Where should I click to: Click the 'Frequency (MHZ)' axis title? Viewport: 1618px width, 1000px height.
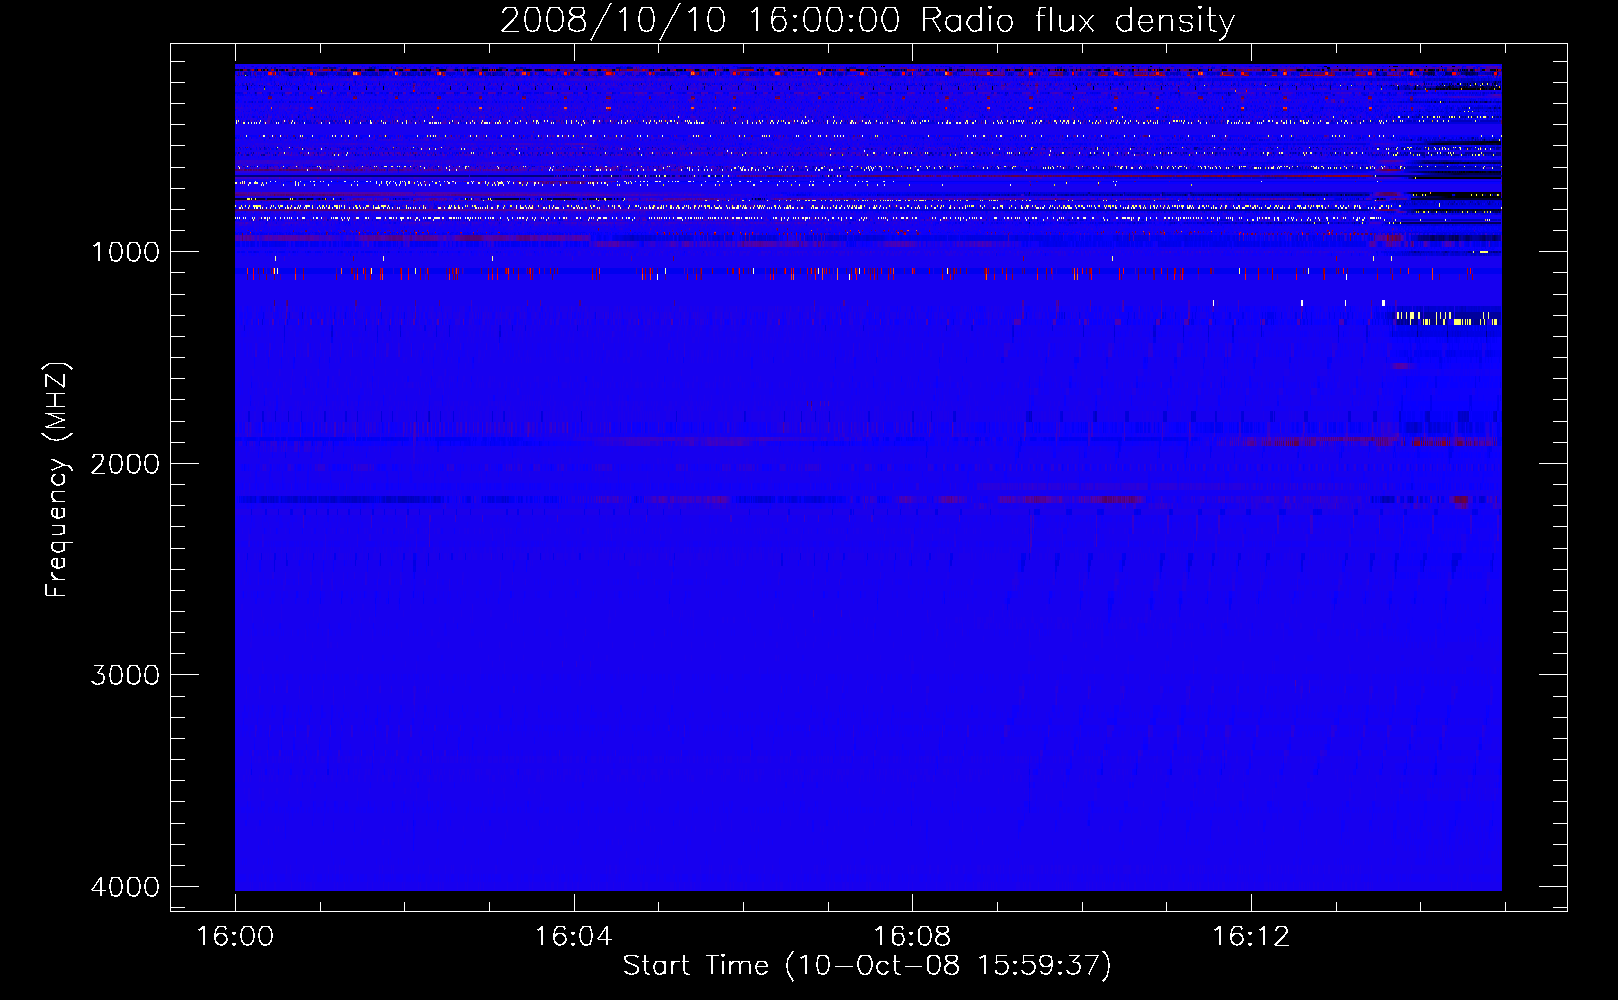tap(57, 480)
